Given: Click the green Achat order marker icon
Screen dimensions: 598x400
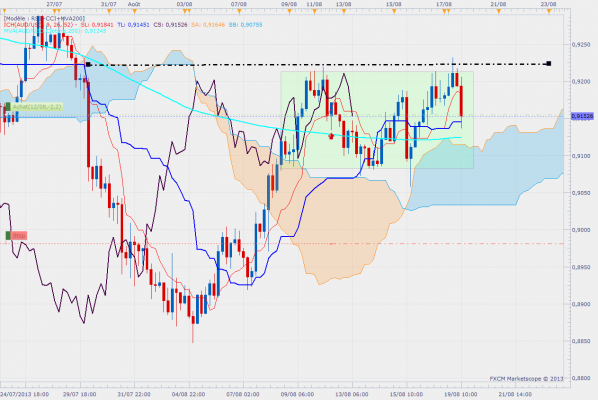Looking at the screenshot, I should (8, 107).
